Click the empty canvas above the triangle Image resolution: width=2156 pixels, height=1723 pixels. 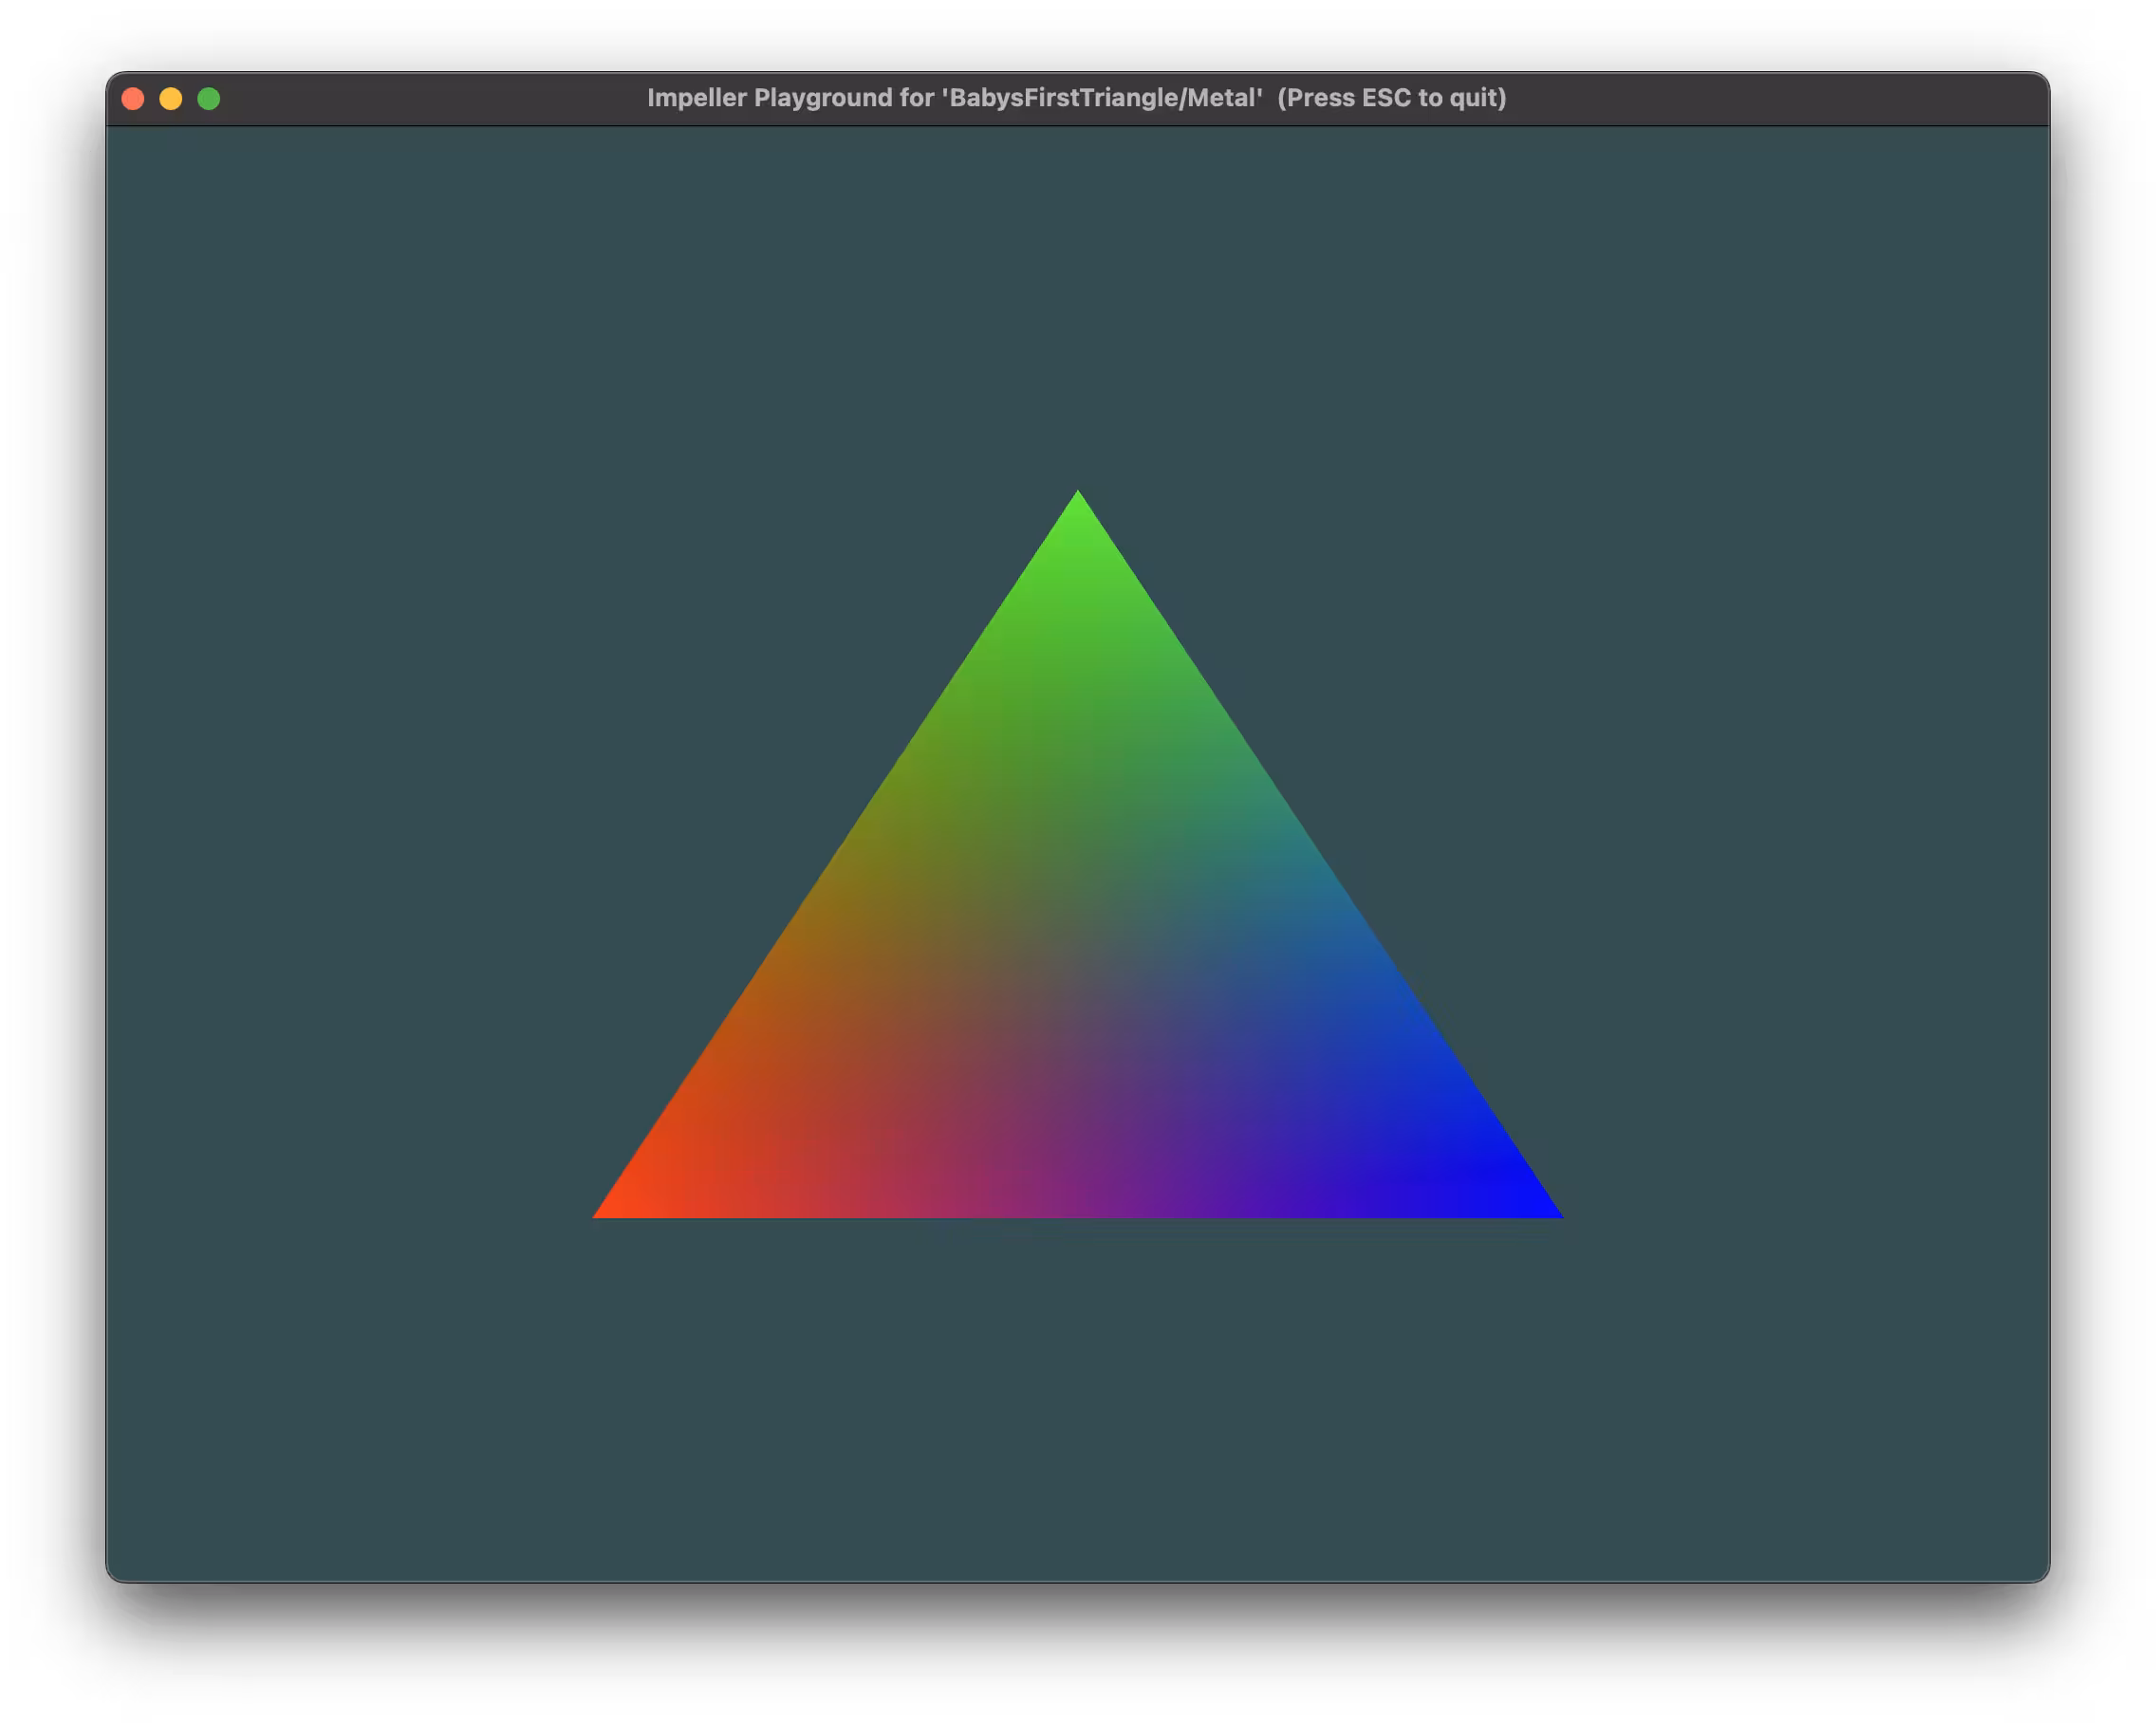pos(1078,300)
